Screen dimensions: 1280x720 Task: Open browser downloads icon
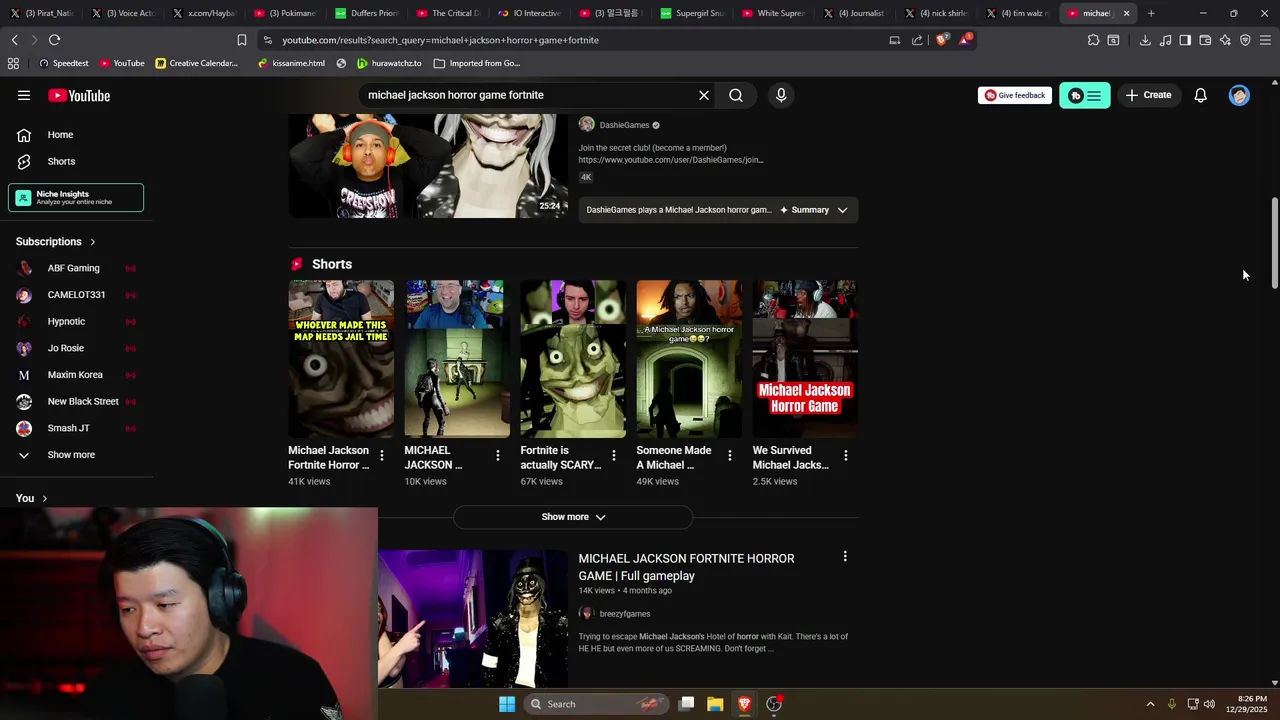(1145, 40)
